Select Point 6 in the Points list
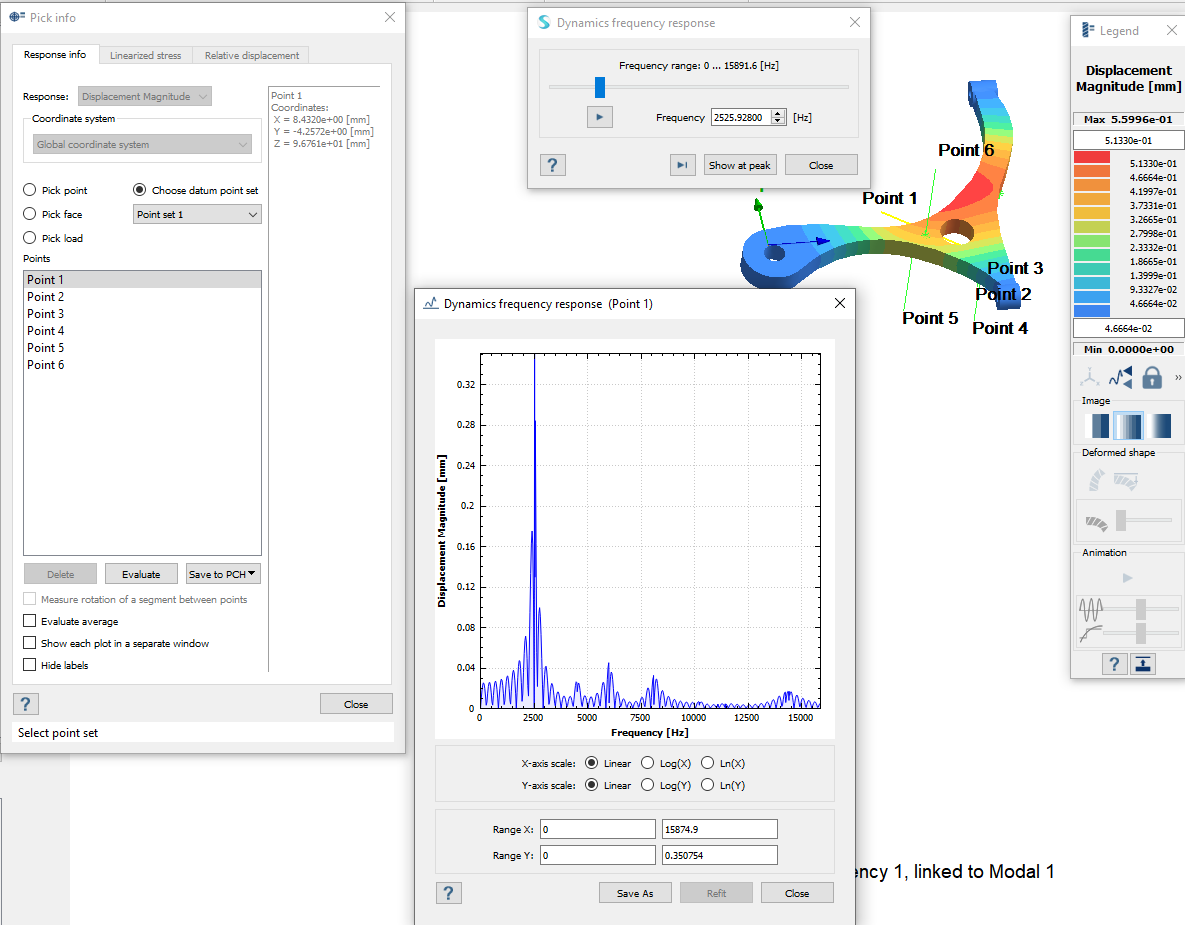Screen dimensions: 1185x925 tap(142, 364)
